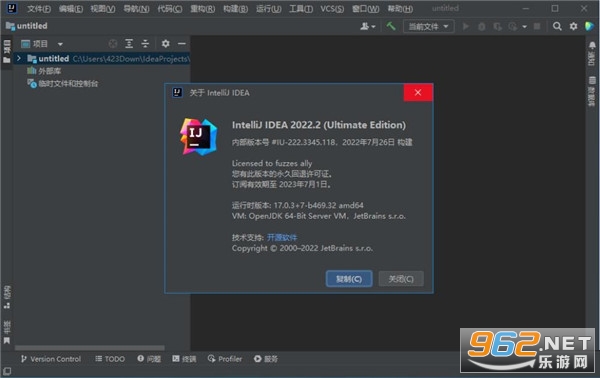Click Expand All in Project panel
This screenshot has width=600, height=378.
[129, 44]
